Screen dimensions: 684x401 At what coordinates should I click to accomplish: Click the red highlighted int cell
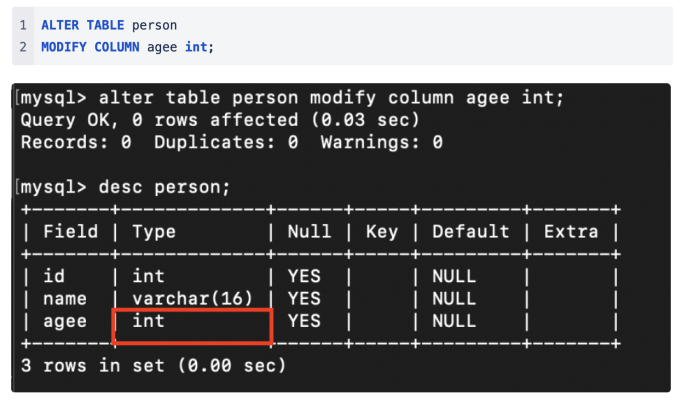click(193, 326)
